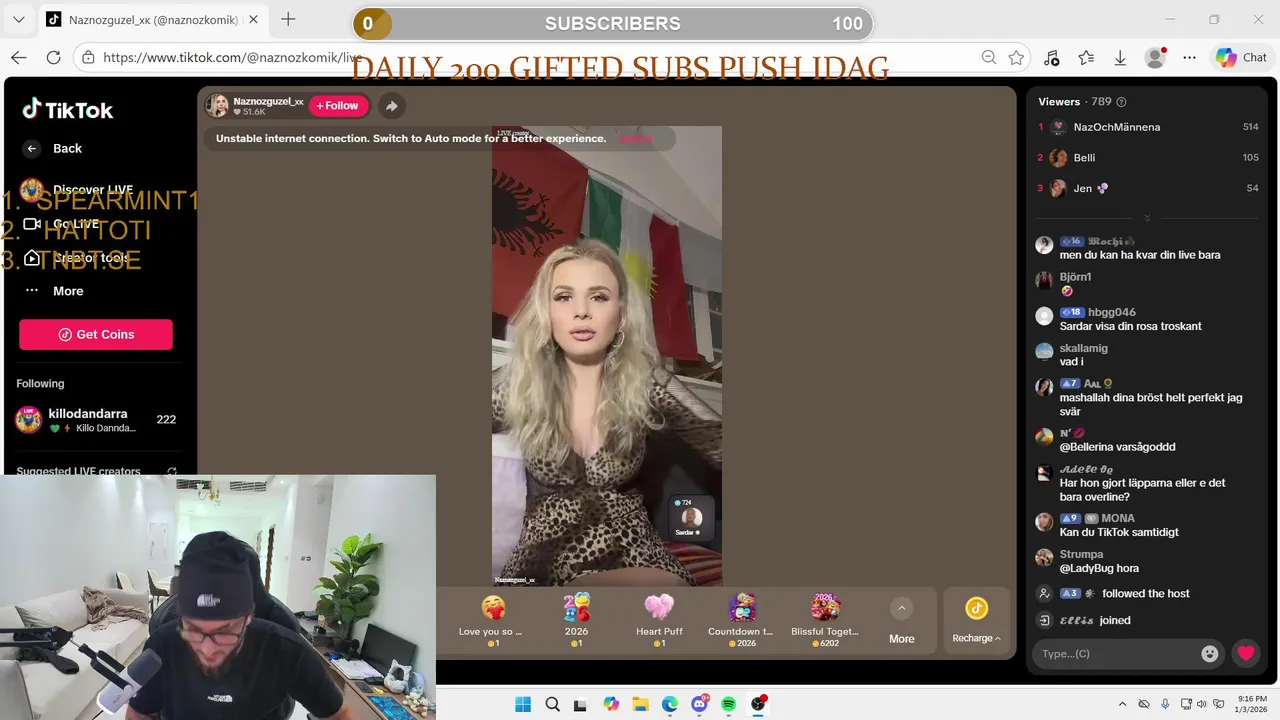Open Björn1 chat user

pyautogui.click(x=1075, y=277)
